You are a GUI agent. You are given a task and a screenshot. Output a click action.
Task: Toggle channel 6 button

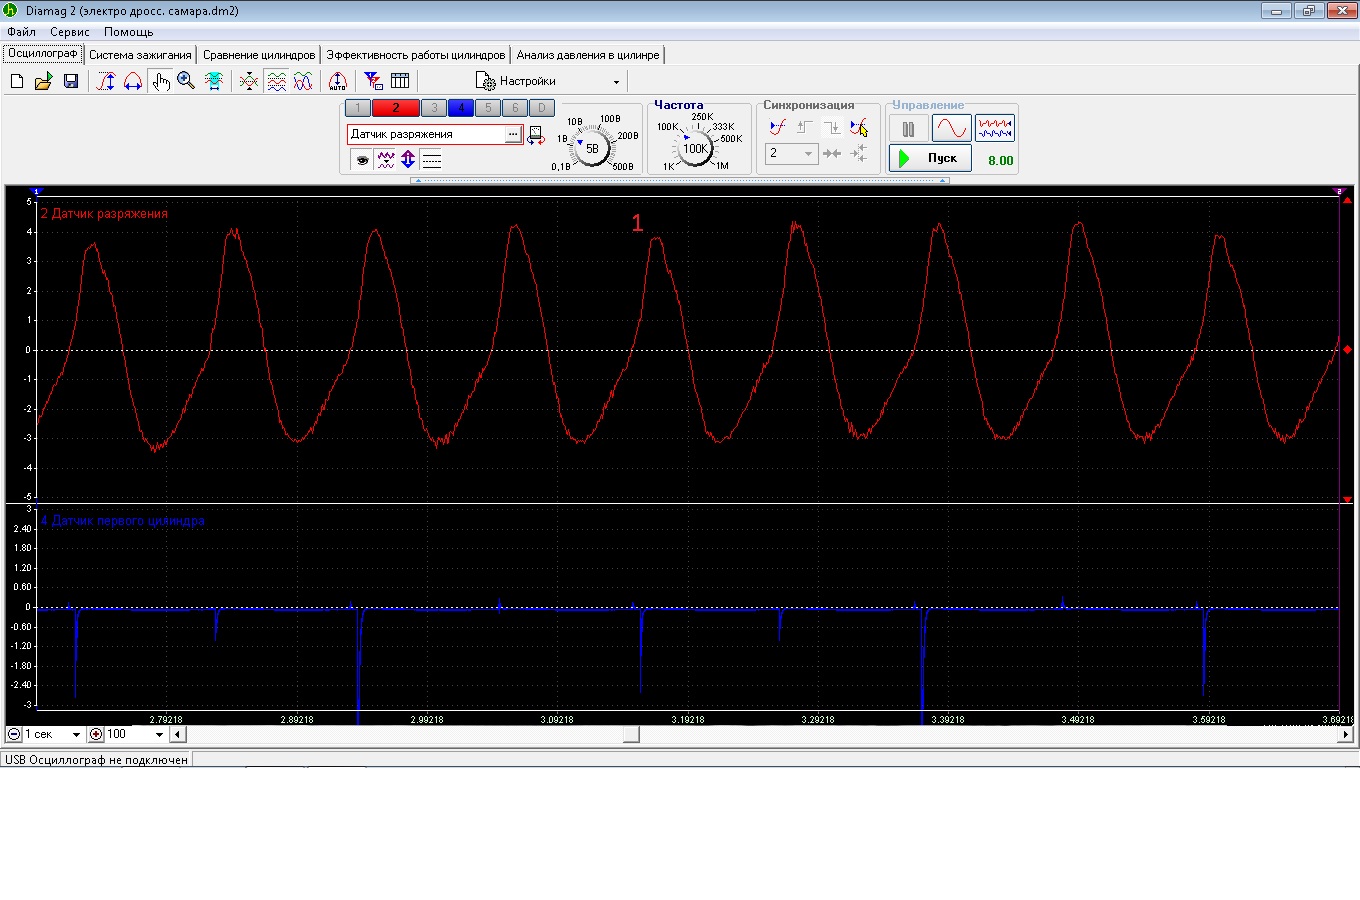[x=515, y=108]
